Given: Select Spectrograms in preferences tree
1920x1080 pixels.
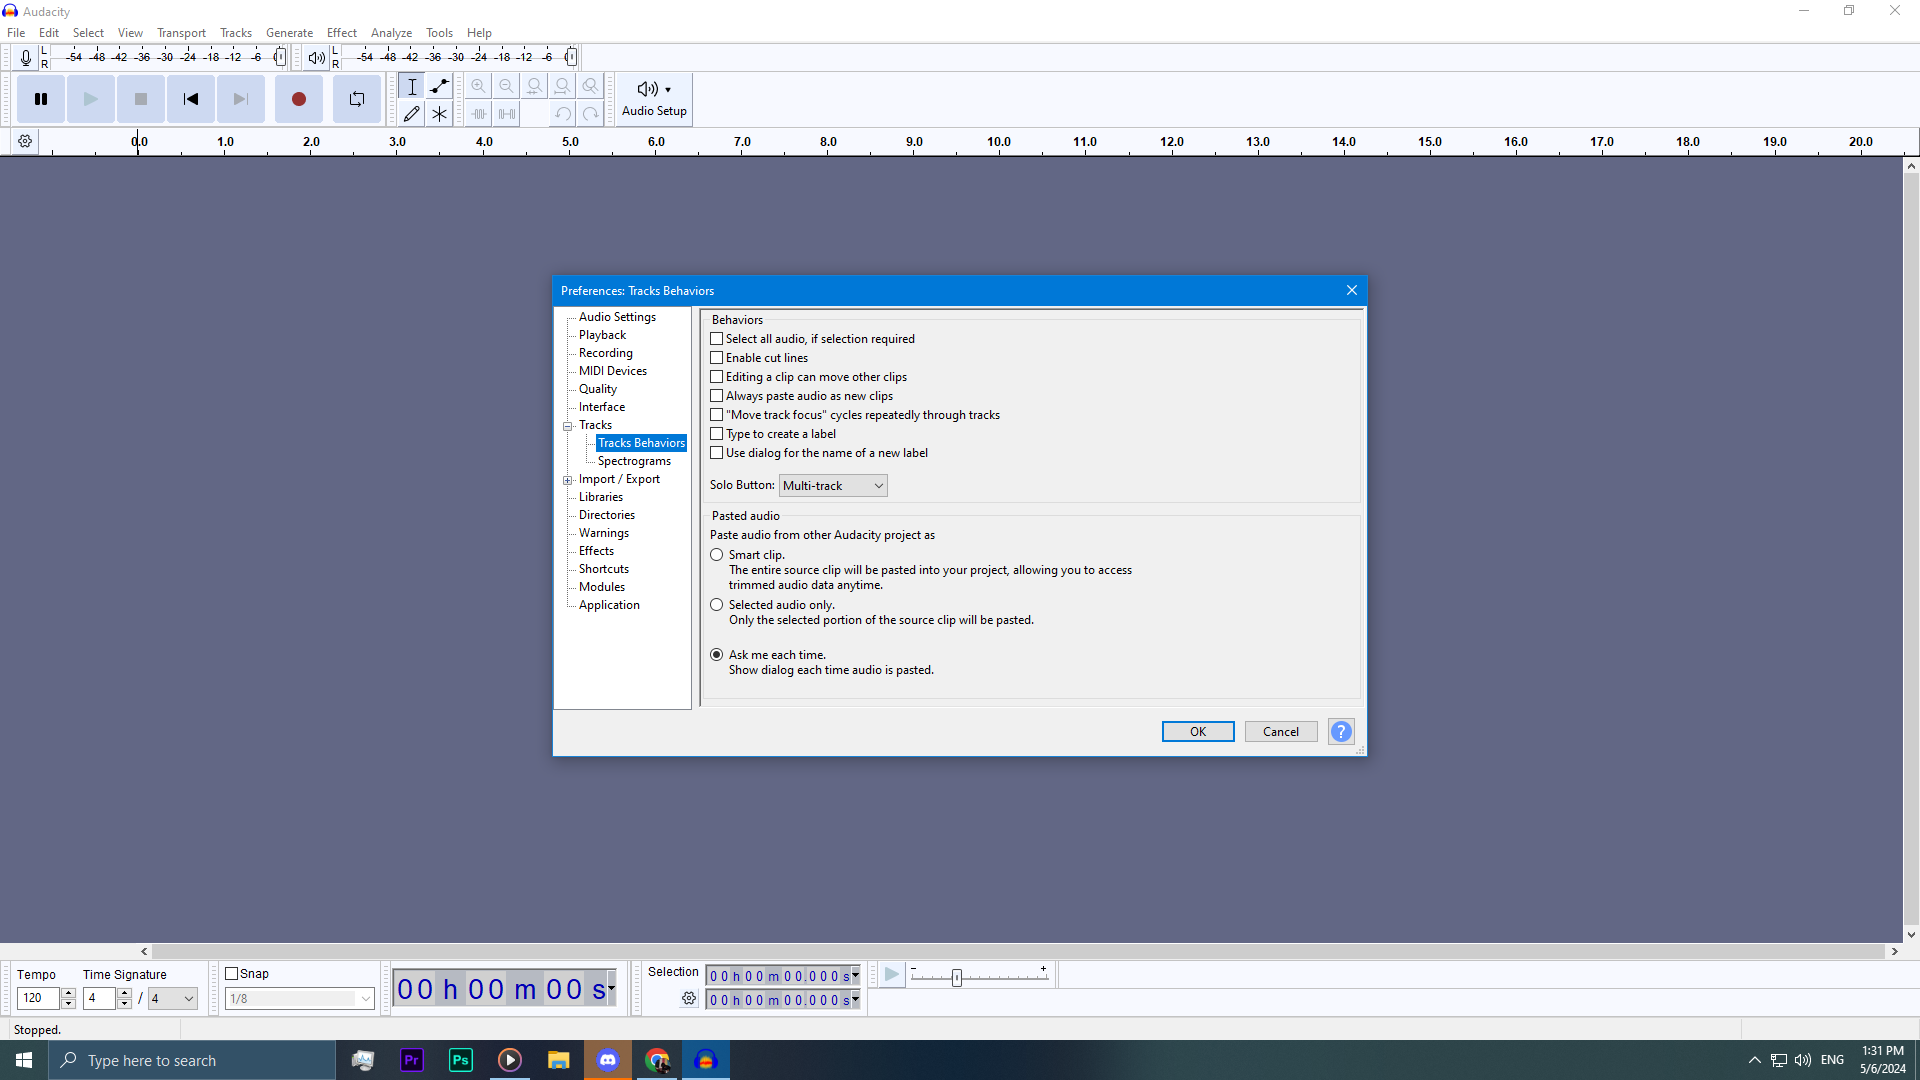Looking at the screenshot, I should point(634,461).
